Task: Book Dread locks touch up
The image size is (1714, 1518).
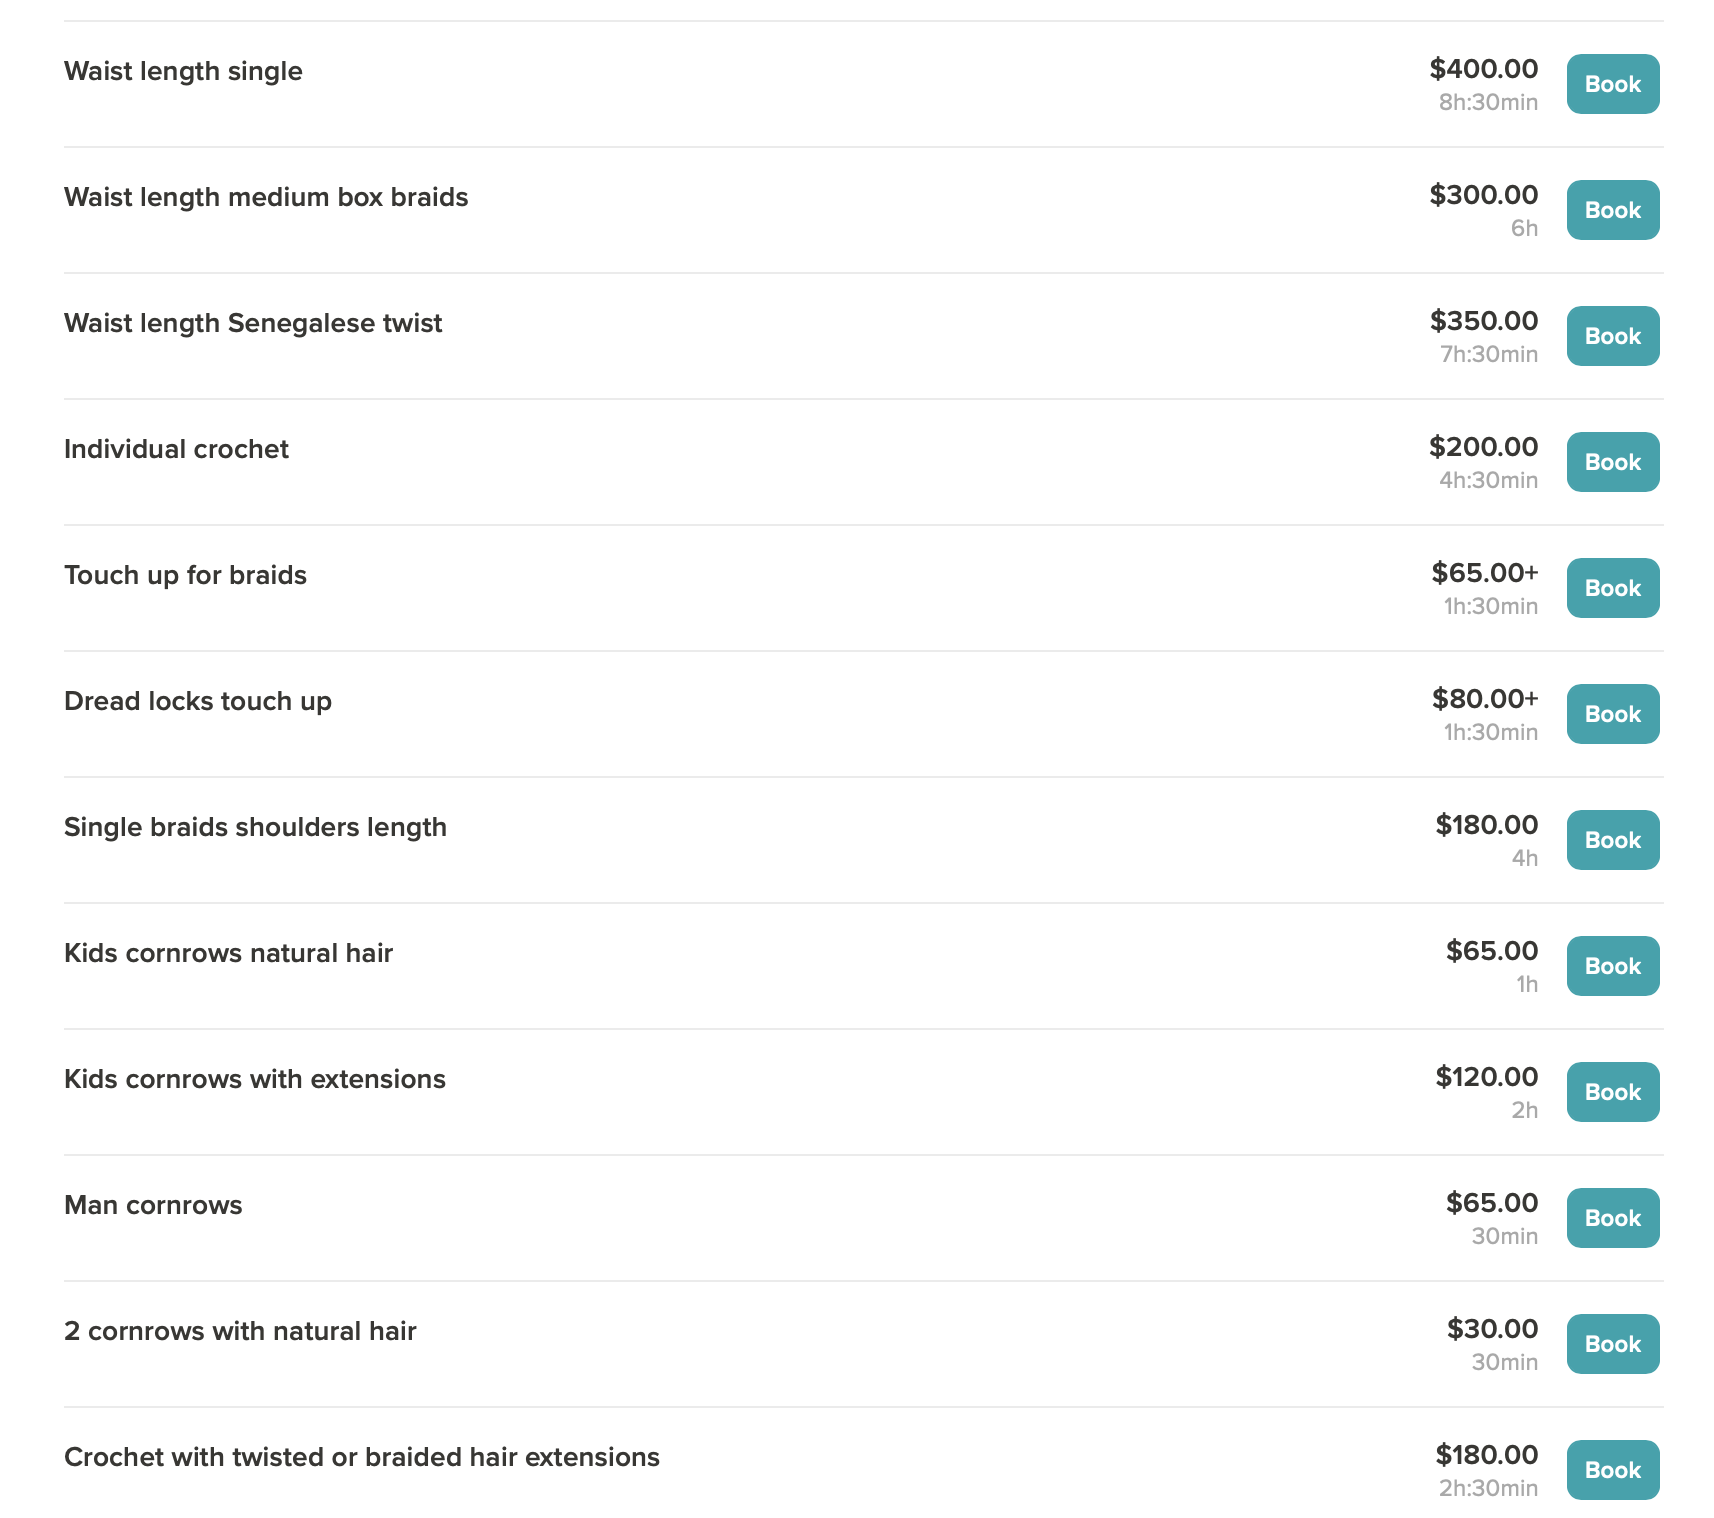Action: (x=1612, y=714)
